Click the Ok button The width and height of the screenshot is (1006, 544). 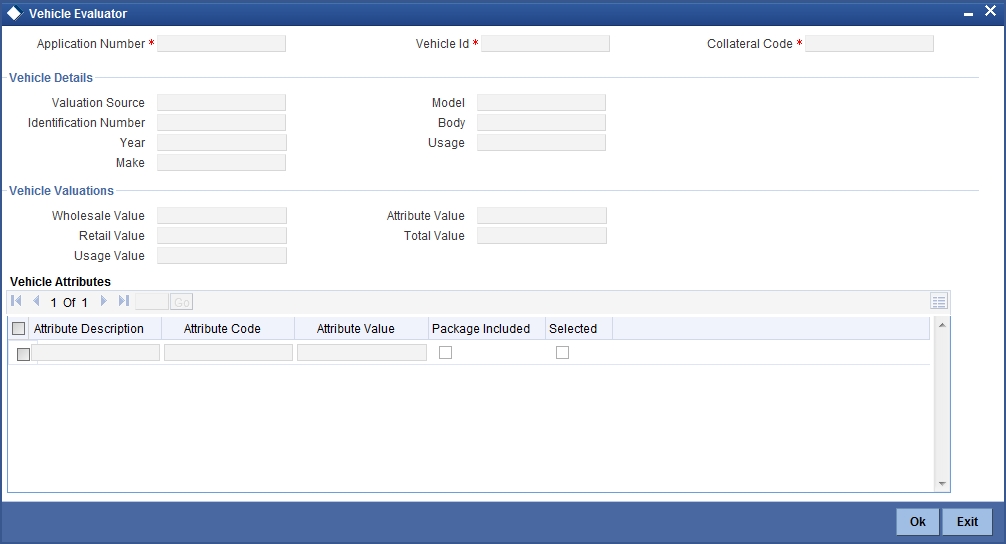917,522
